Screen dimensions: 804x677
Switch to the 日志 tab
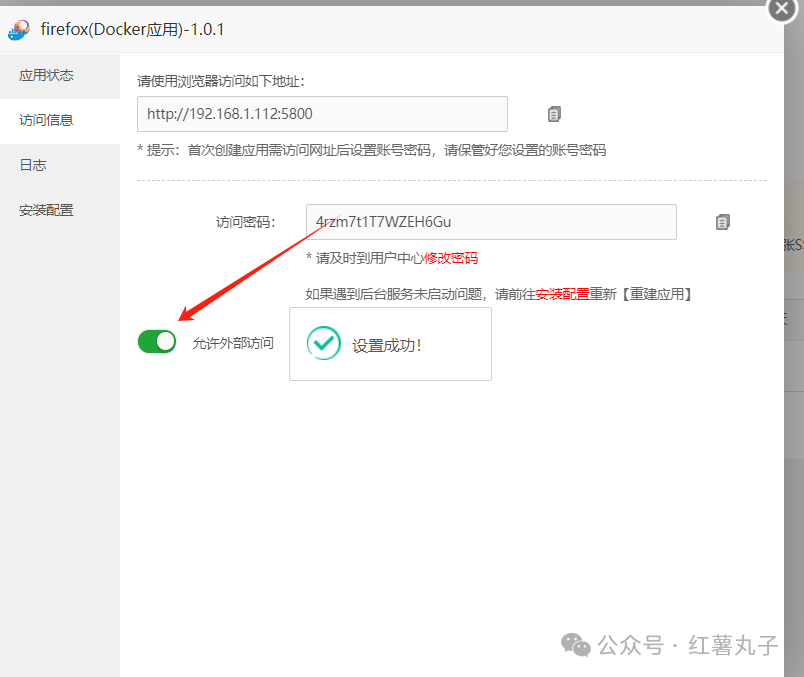33,165
